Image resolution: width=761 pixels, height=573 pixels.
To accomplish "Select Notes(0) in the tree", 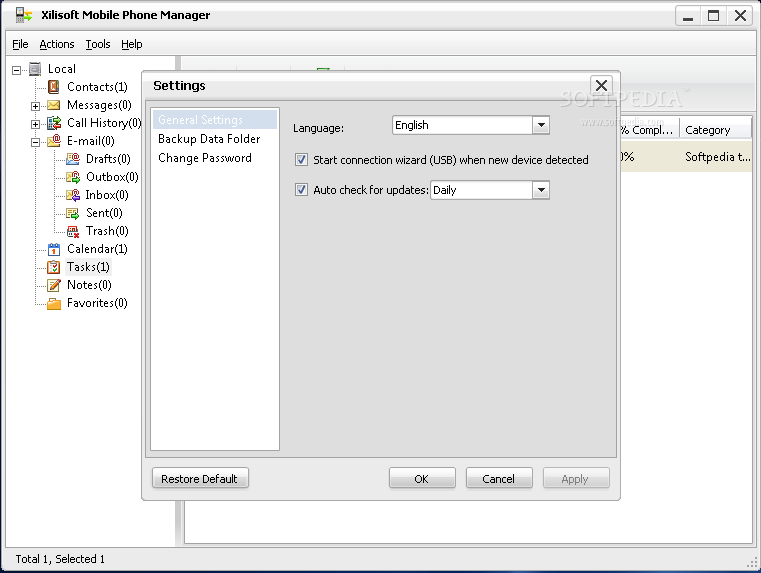I will pyautogui.click(x=89, y=285).
